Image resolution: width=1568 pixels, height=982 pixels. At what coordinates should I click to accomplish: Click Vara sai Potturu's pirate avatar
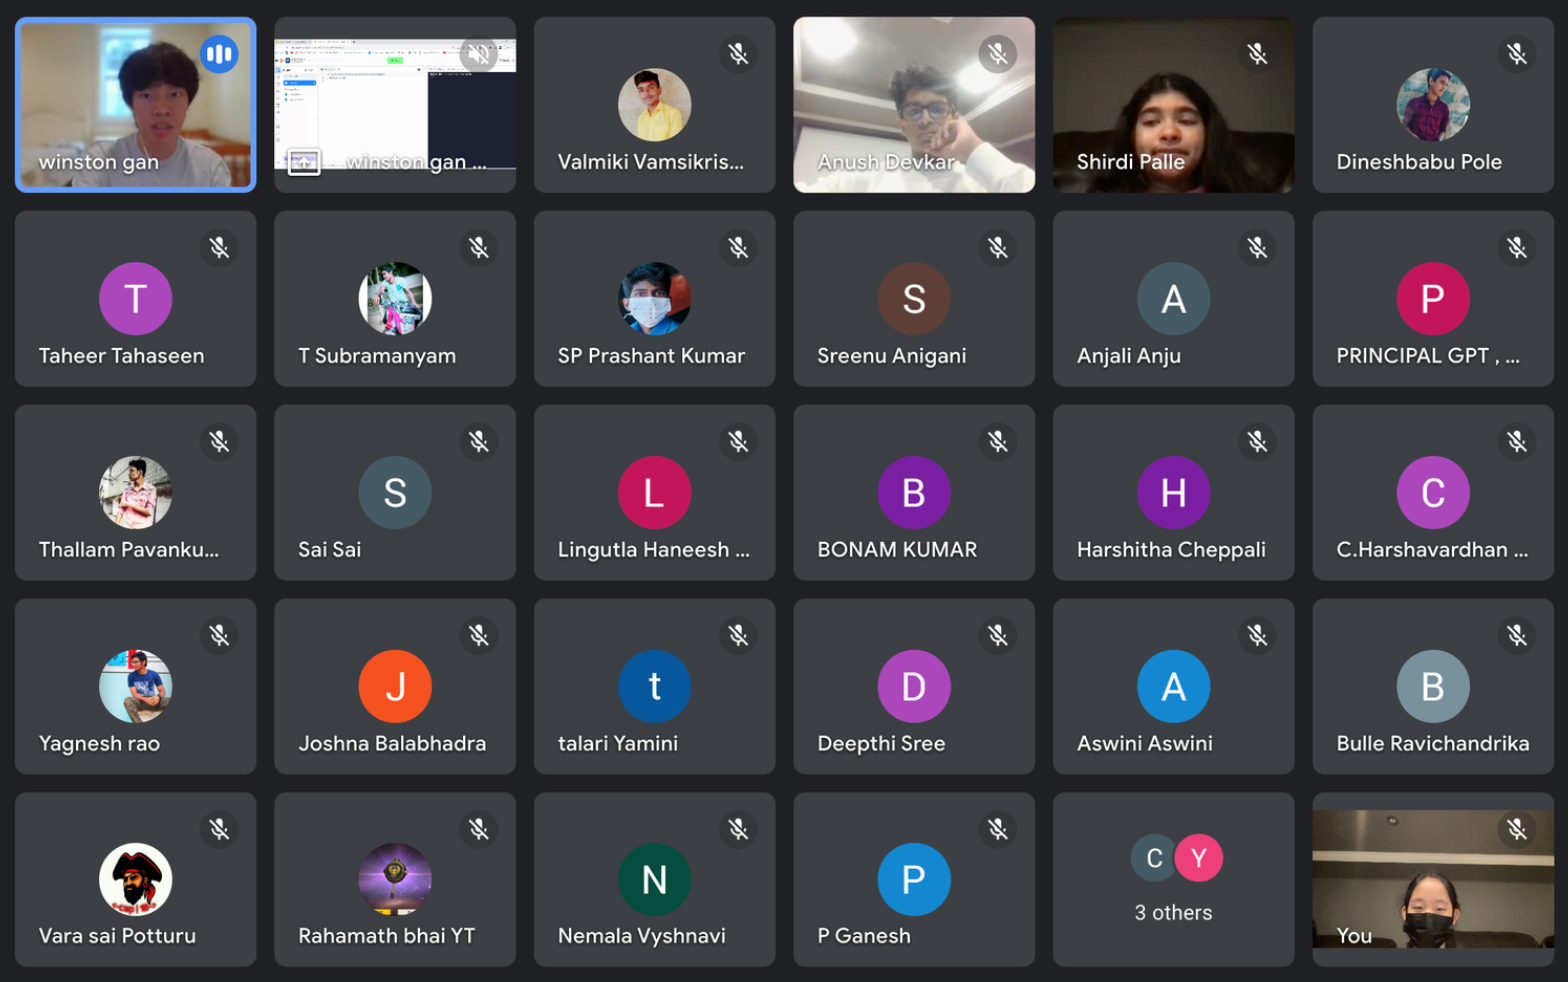[x=136, y=880]
